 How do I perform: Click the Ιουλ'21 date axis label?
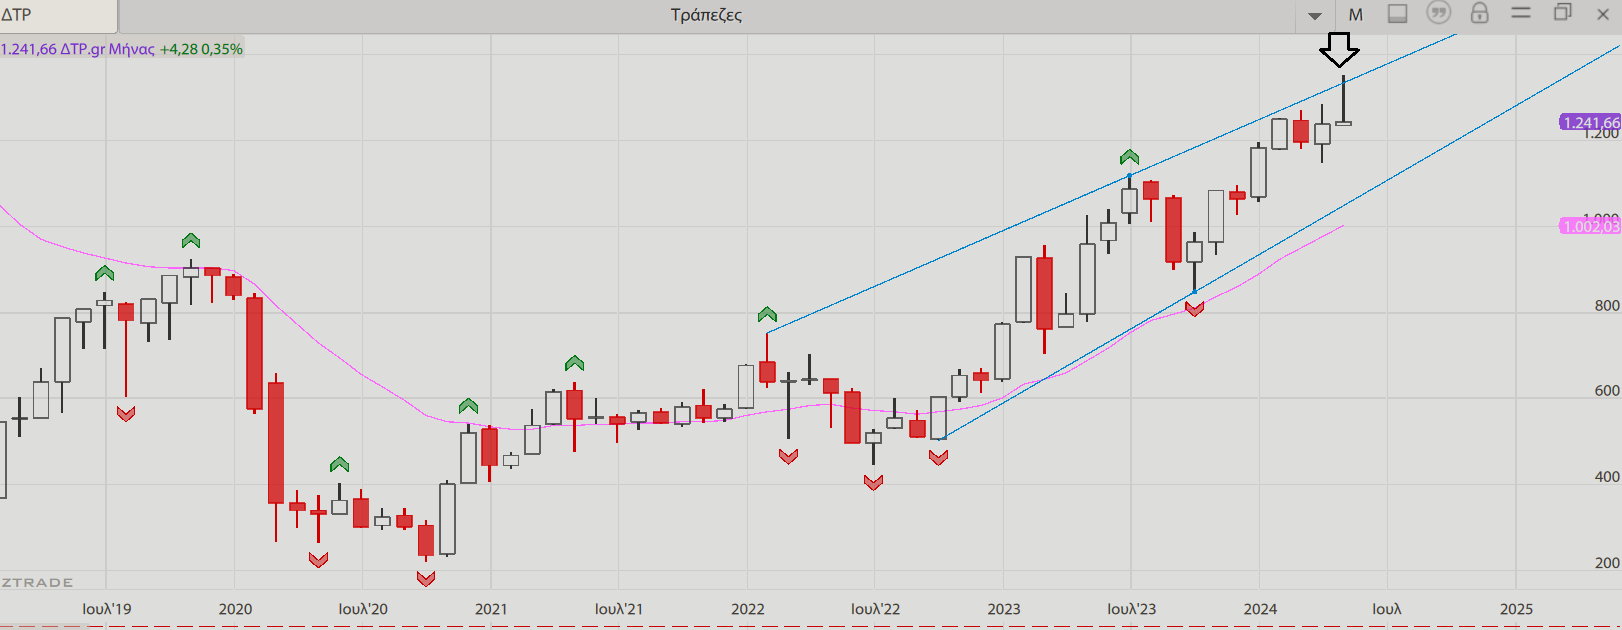click(619, 609)
